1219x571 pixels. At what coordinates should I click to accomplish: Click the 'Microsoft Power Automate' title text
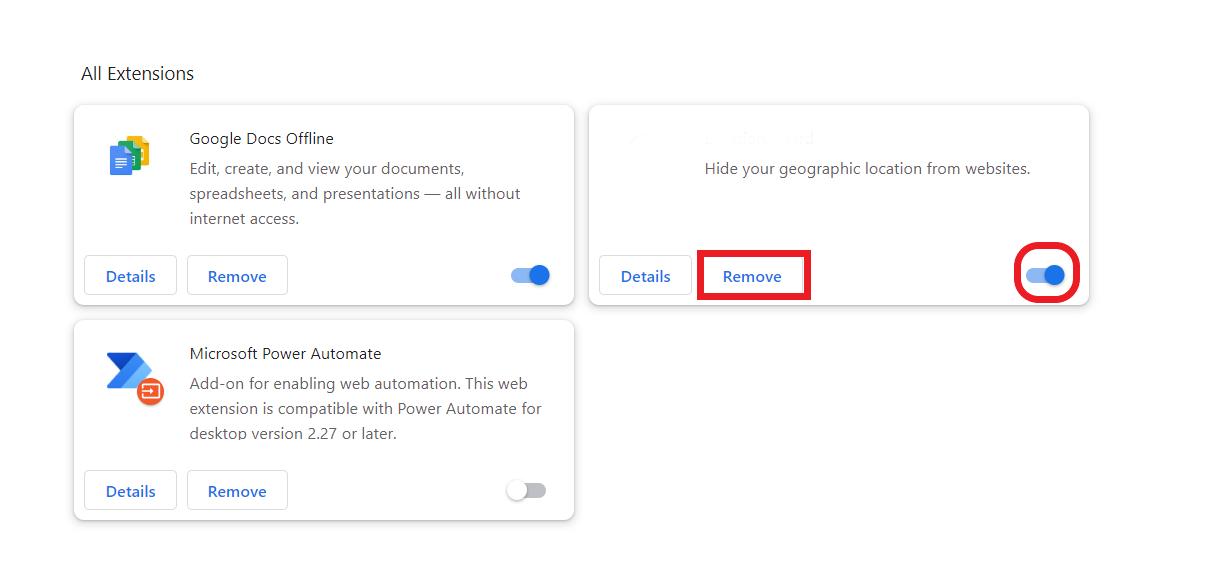tap(285, 354)
